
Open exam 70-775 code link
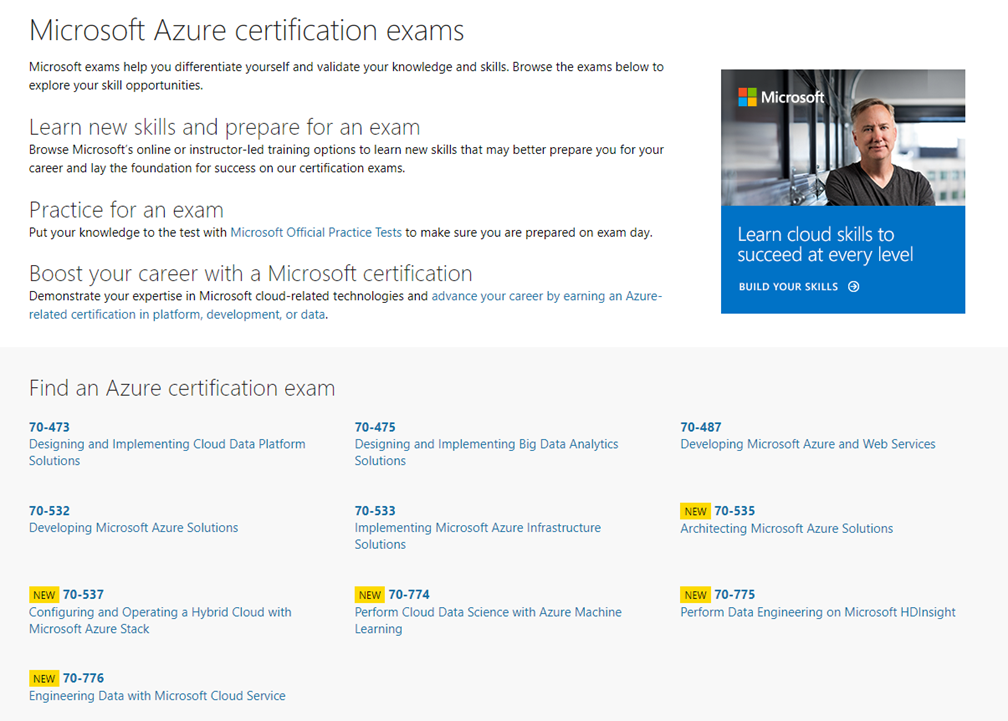(735, 594)
